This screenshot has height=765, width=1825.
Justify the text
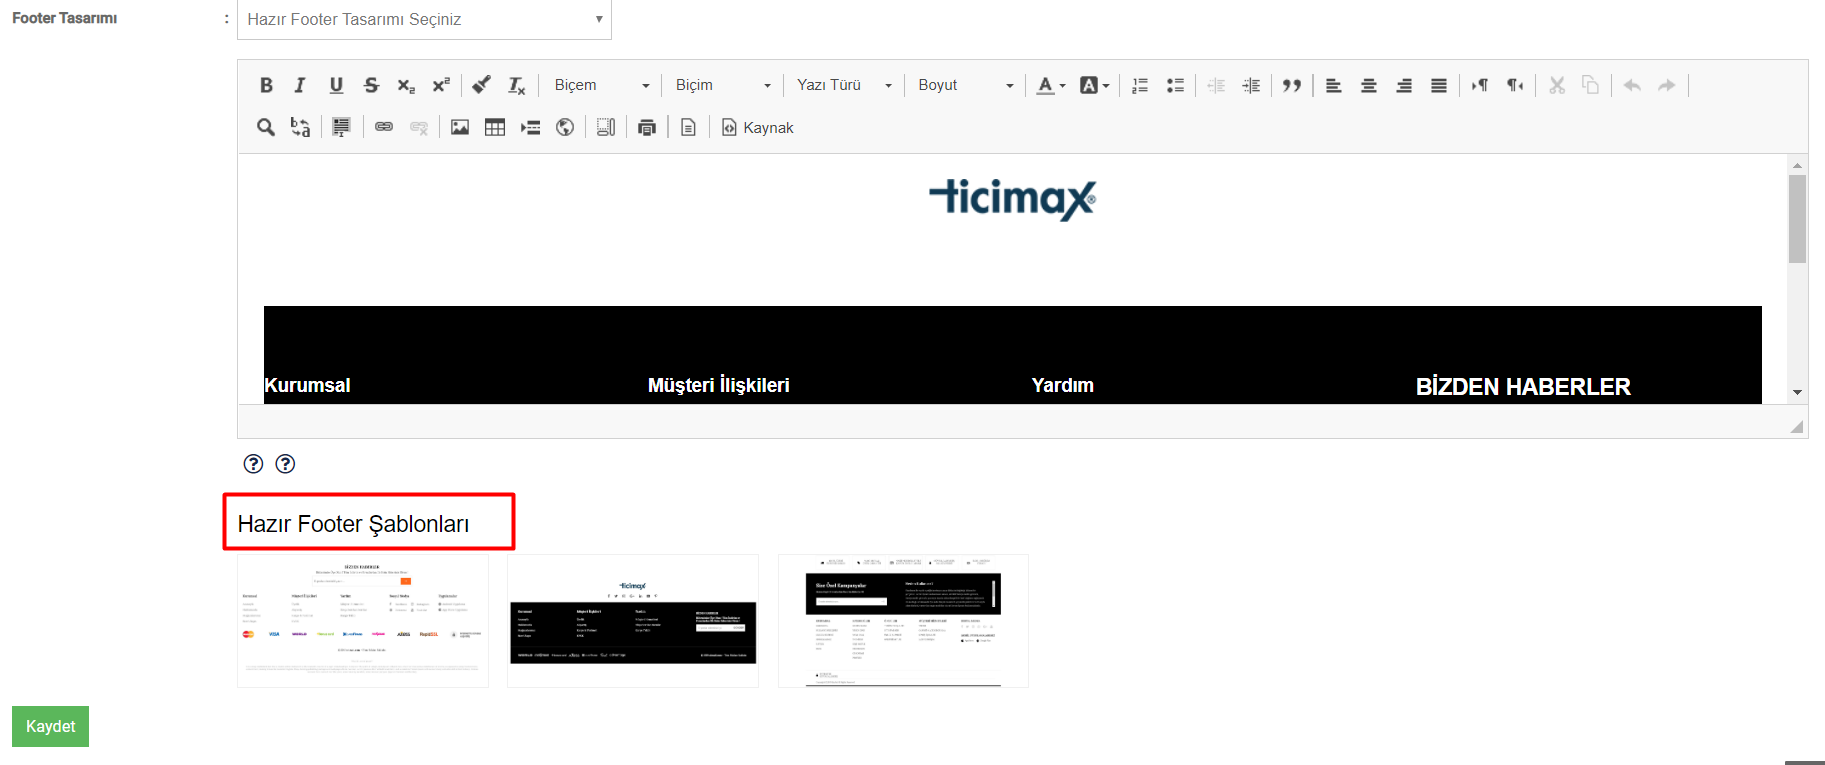pyautogui.click(x=1439, y=85)
